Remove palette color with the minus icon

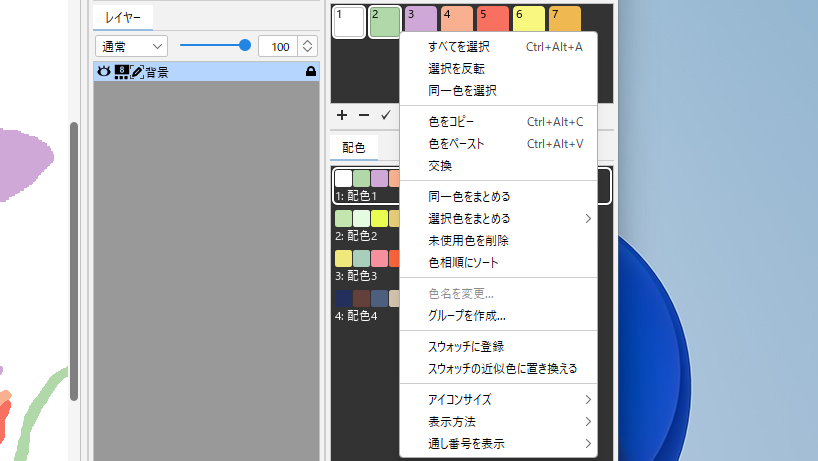pos(363,116)
